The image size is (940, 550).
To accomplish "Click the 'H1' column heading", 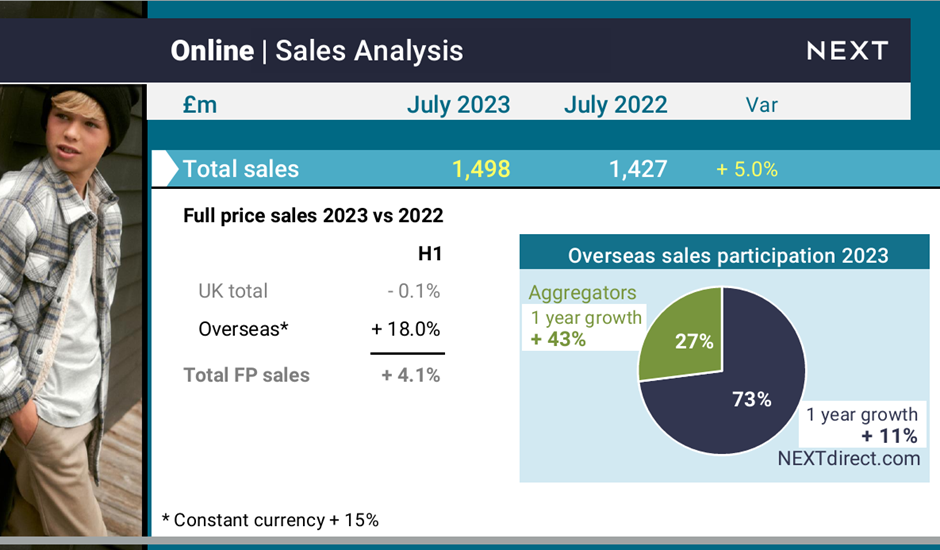I will tap(430, 254).
